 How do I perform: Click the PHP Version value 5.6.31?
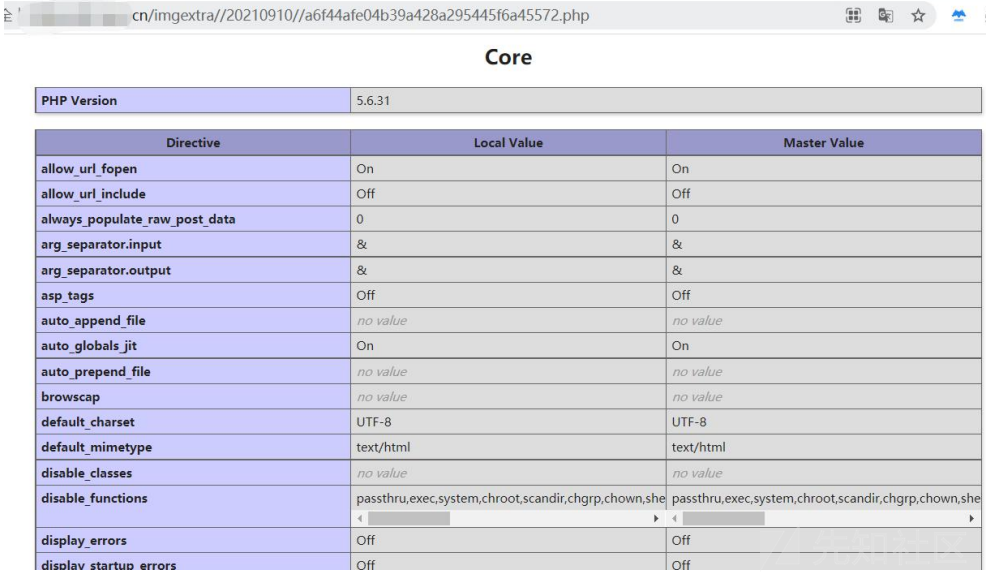373,100
